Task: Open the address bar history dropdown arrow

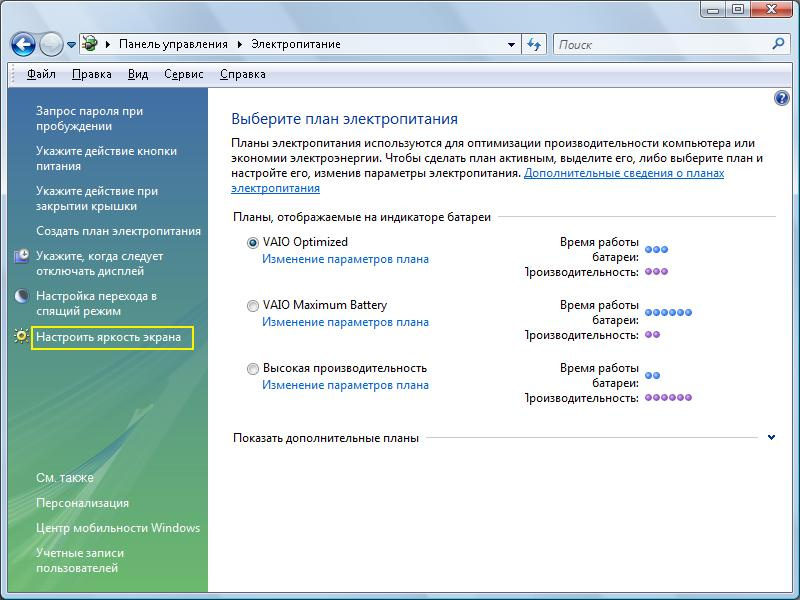Action: point(511,45)
